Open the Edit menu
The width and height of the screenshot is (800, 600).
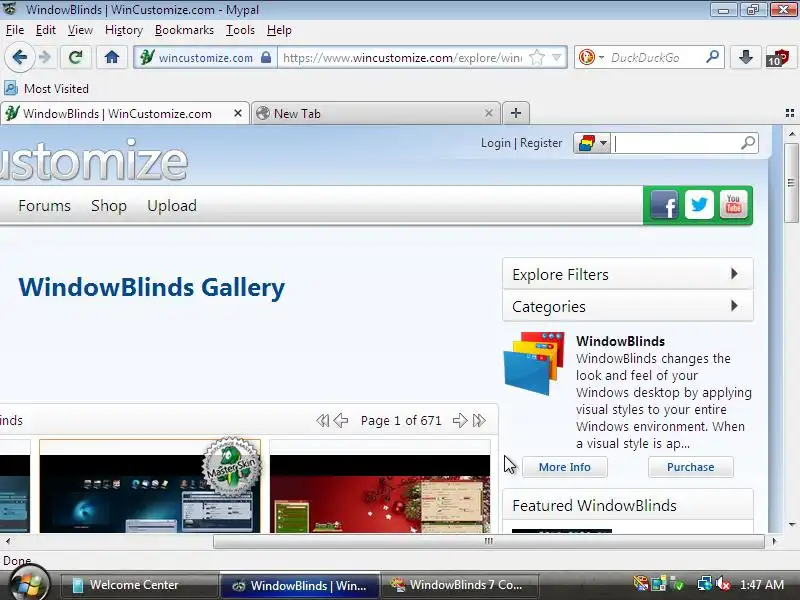pyautogui.click(x=45, y=30)
